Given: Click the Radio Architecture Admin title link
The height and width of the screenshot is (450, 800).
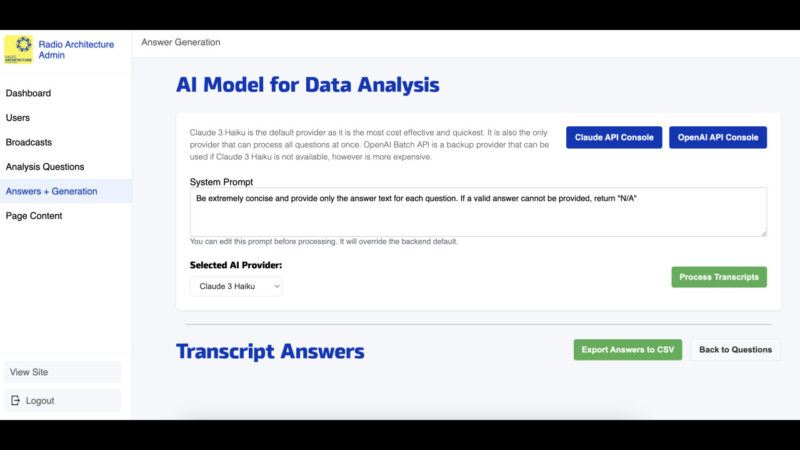Looking at the screenshot, I should [76, 50].
